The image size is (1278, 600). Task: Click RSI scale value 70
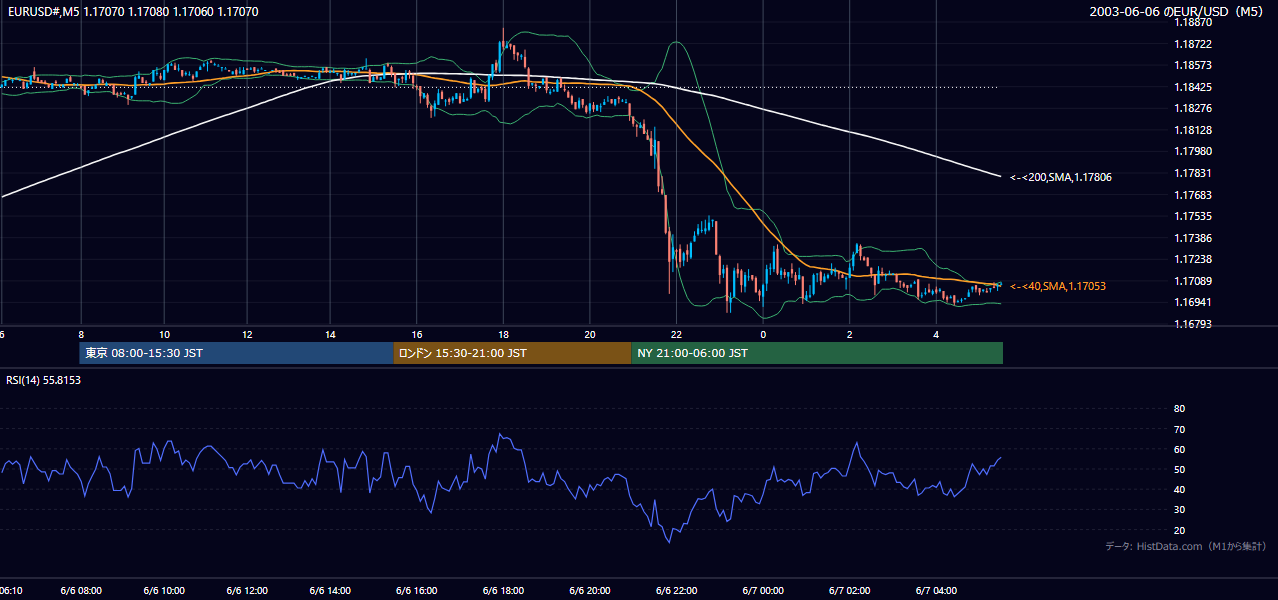point(1180,429)
